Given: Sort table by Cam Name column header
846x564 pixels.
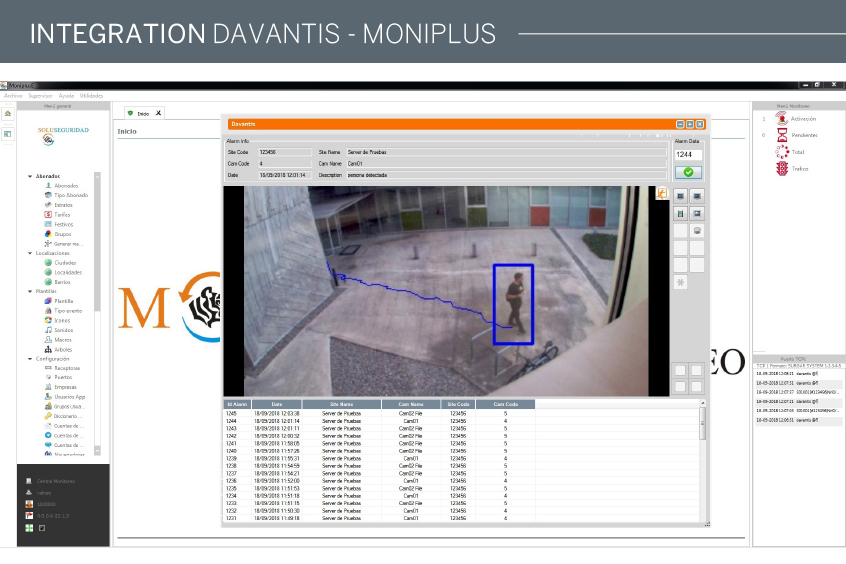Looking at the screenshot, I should 410,404.
